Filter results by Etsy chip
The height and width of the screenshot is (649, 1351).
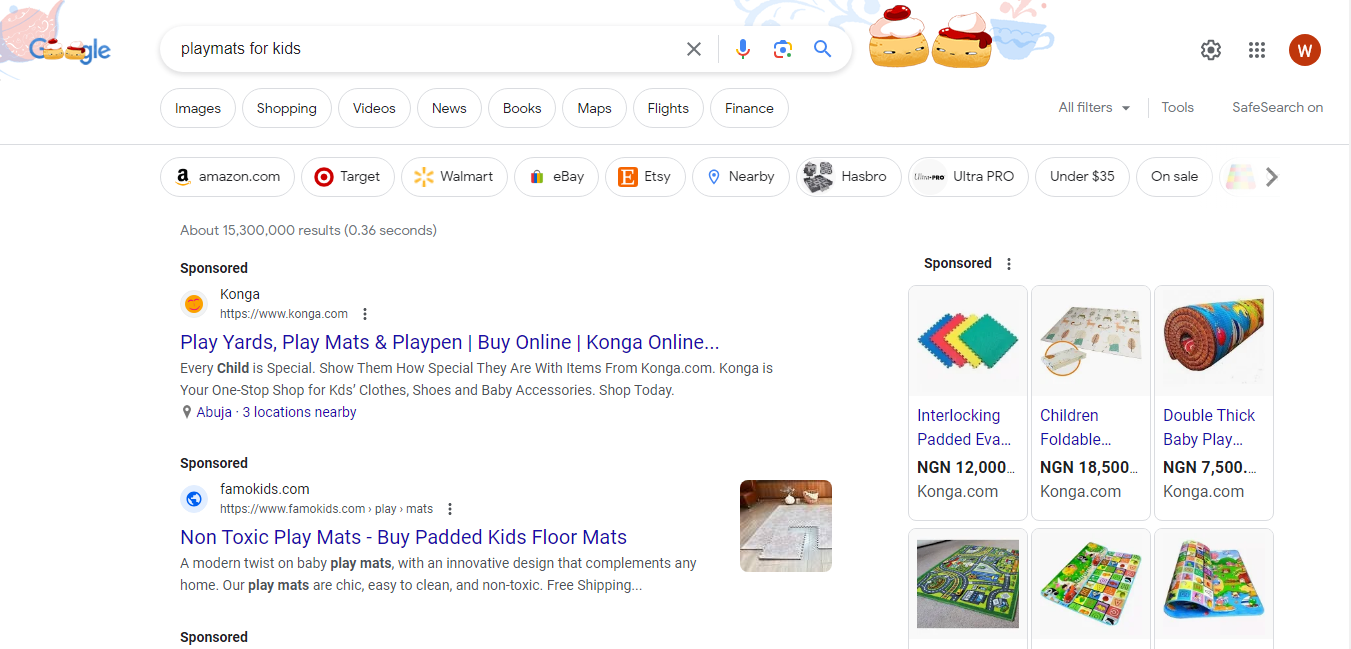645,177
